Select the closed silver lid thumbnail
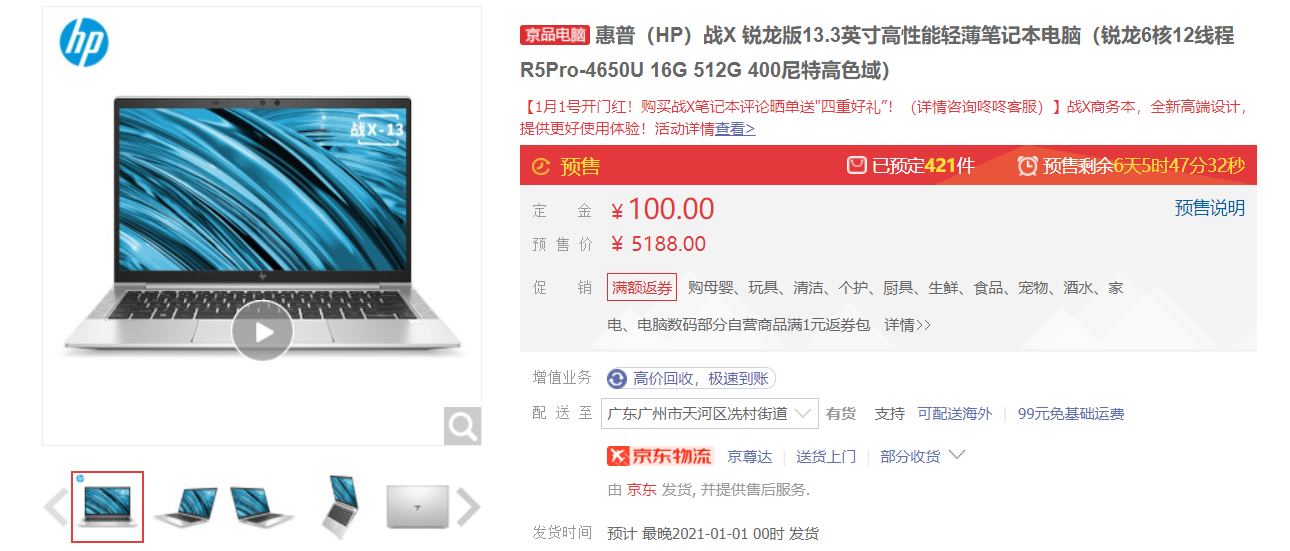 click(417, 507)
